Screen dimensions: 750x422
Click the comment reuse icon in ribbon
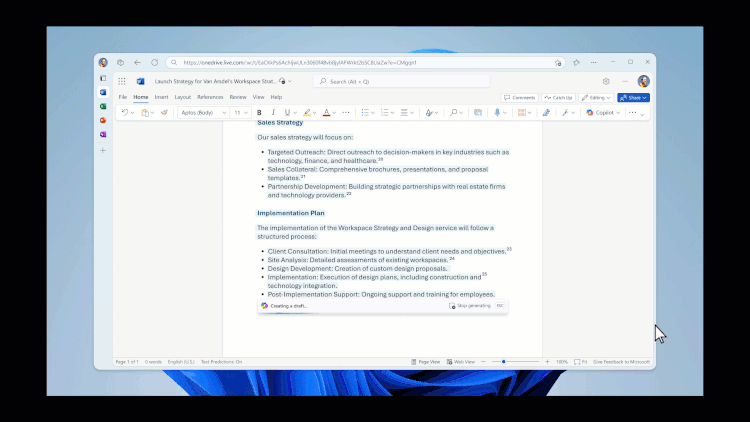point(478,112)
